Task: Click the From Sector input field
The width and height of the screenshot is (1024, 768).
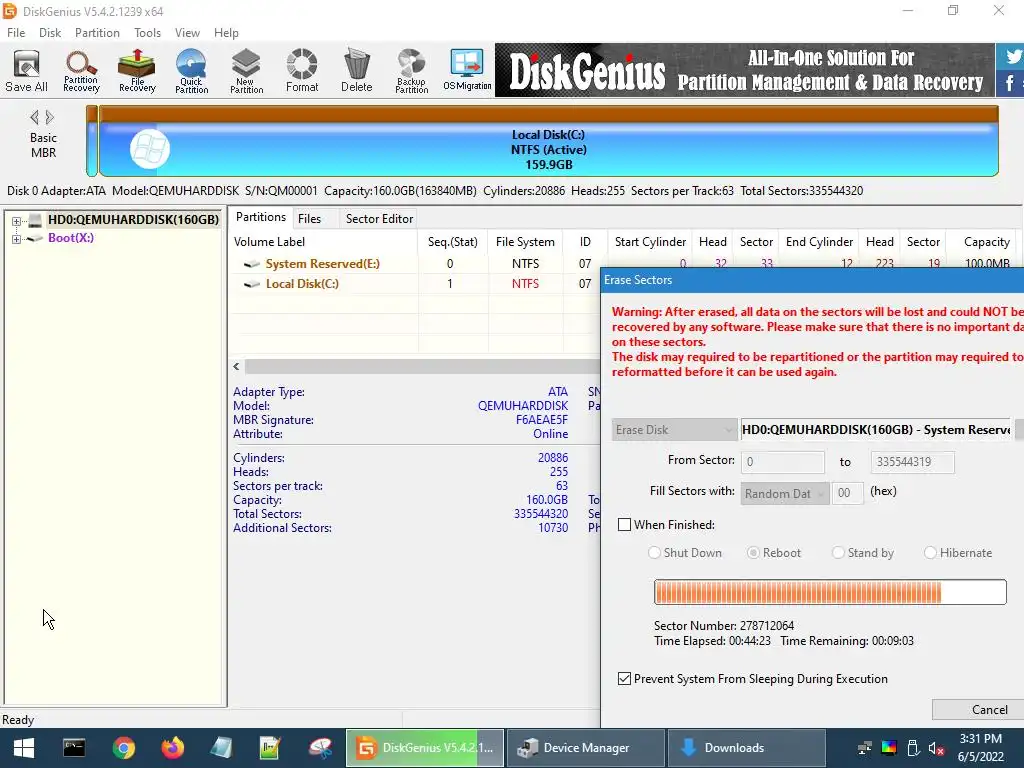Action: 782,462
